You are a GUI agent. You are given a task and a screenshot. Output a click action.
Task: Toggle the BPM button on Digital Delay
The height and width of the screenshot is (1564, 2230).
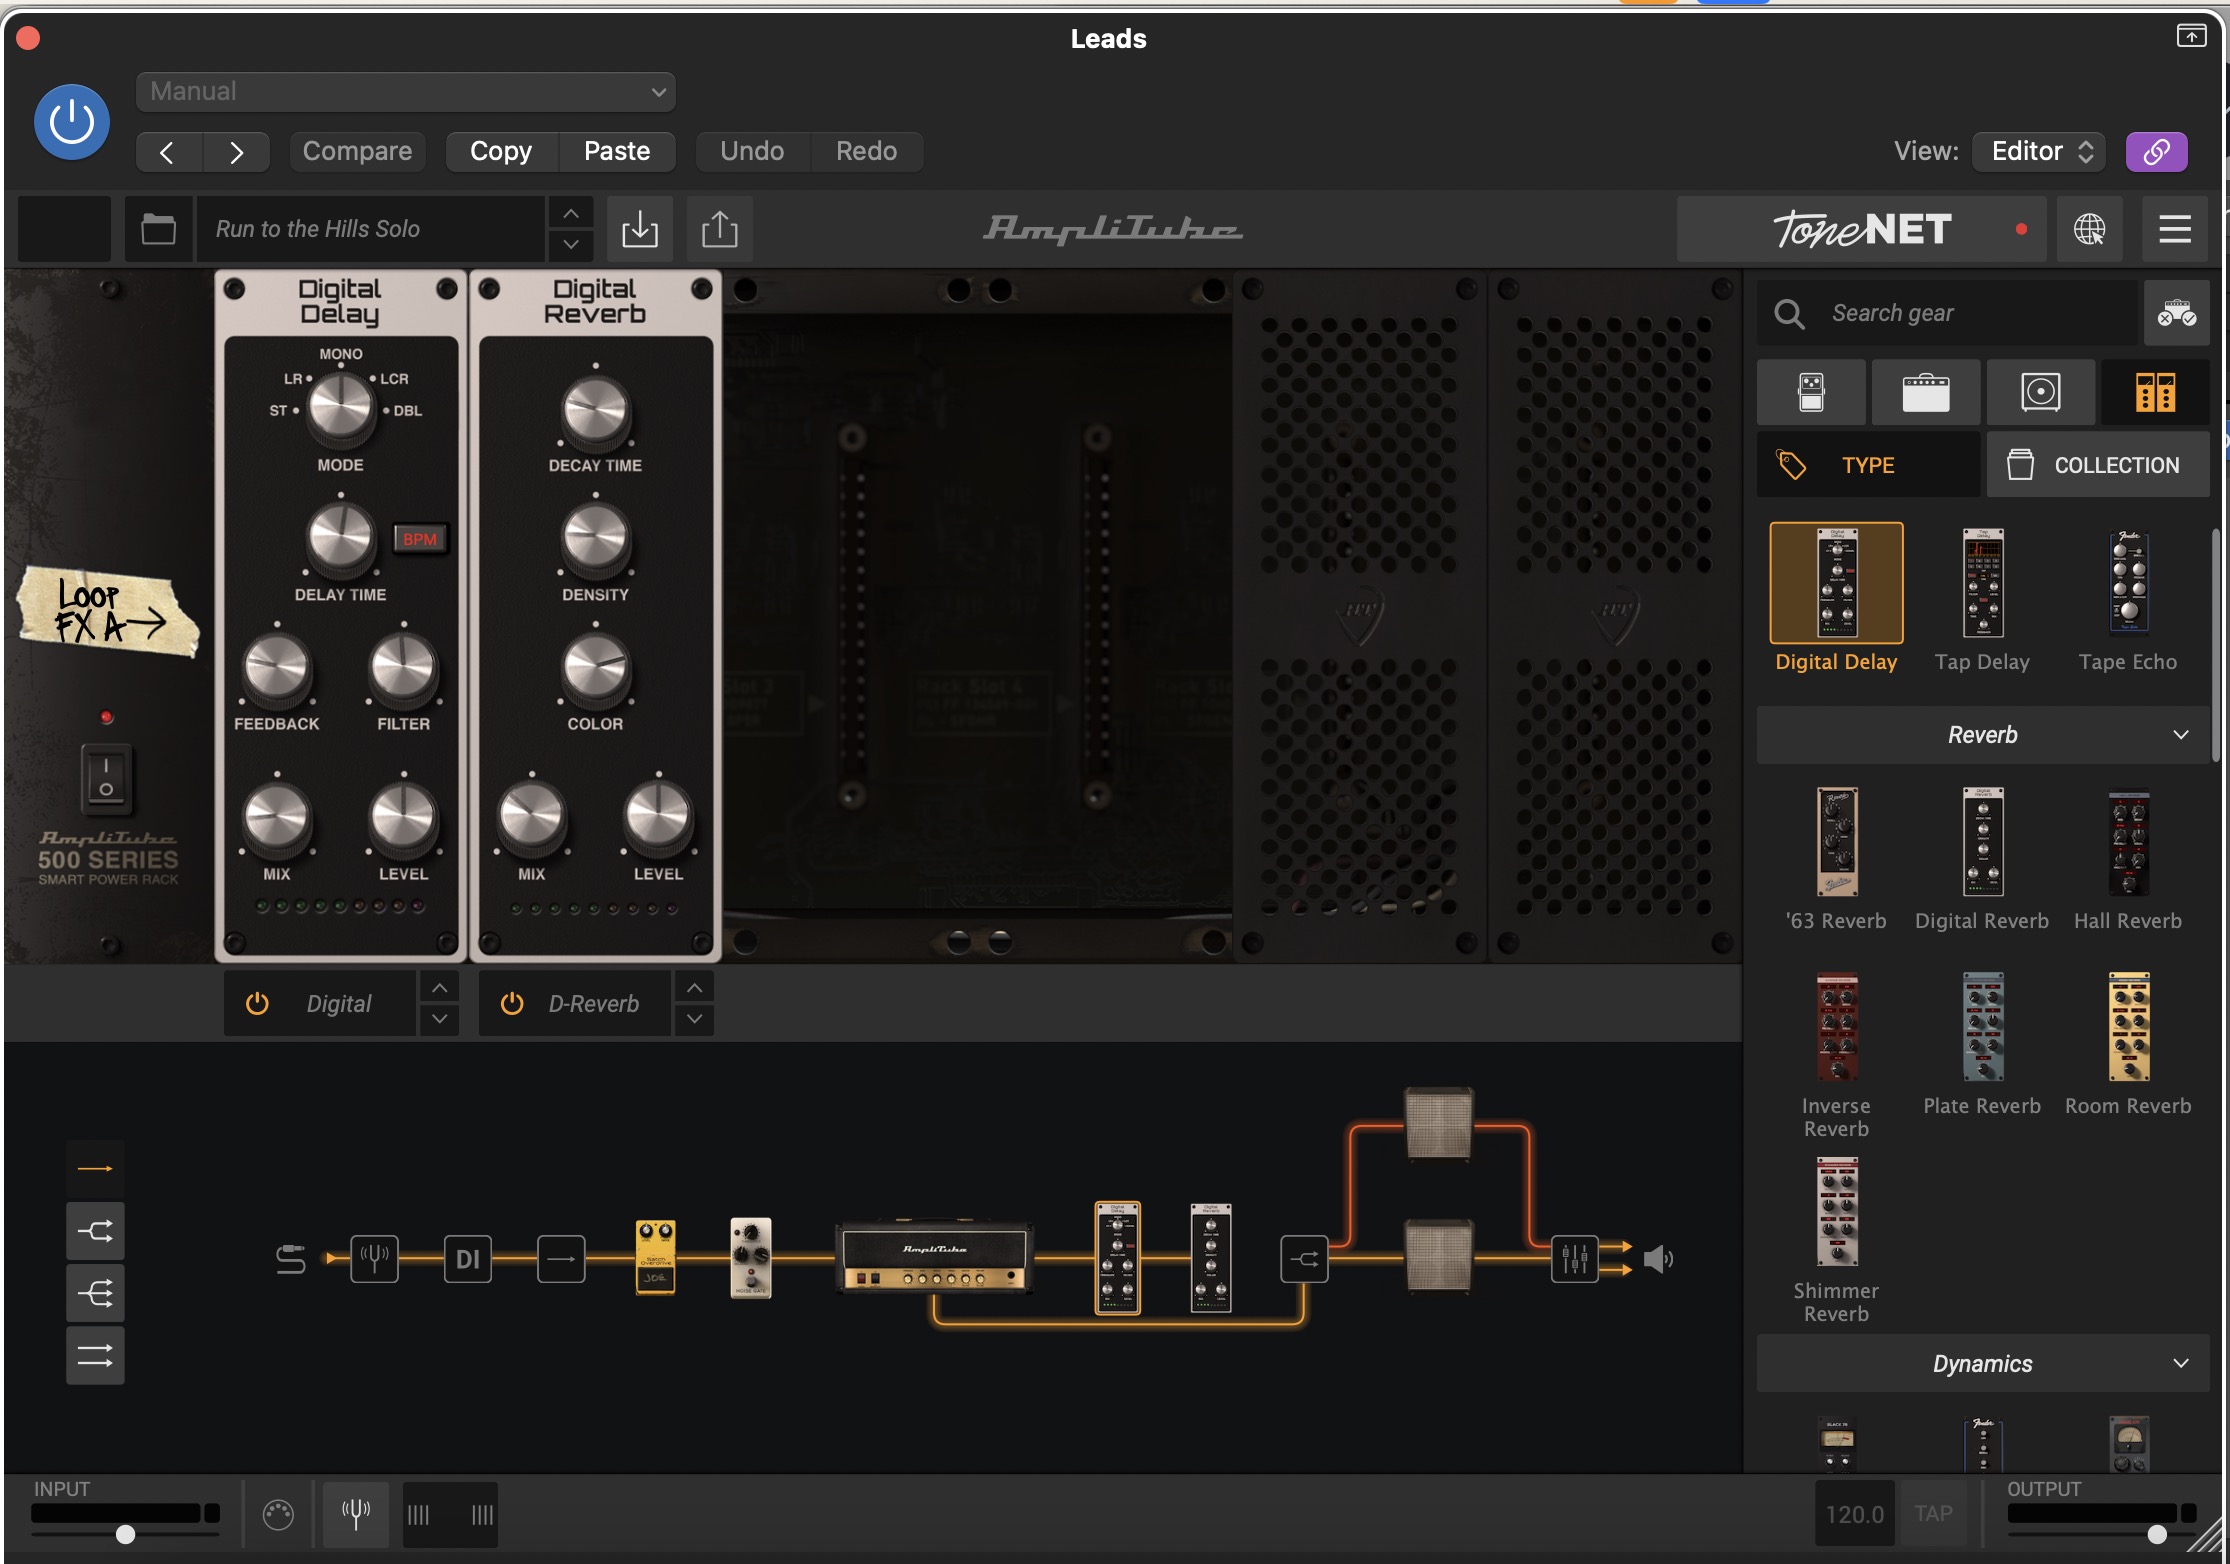coord(419,539)
